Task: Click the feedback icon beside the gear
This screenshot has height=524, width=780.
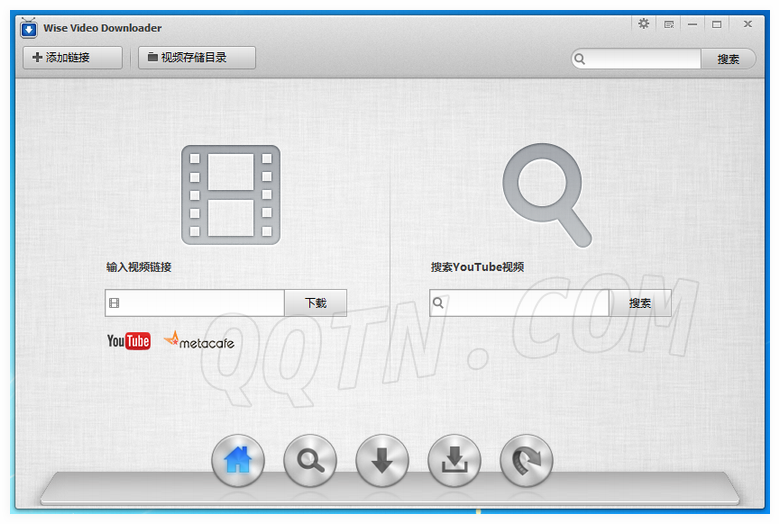Action: tap(668, 24)
